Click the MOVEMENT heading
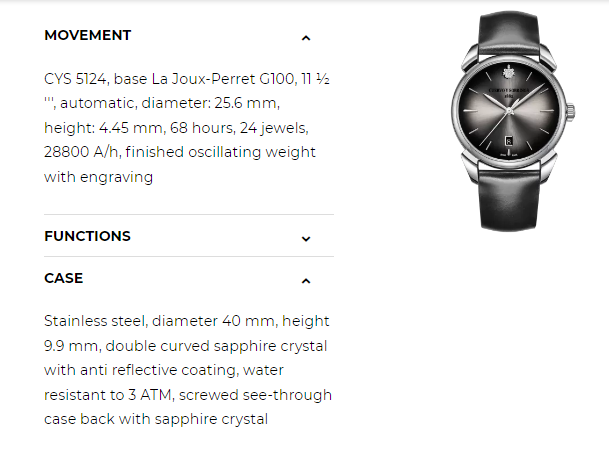 [x=88, y=35]
